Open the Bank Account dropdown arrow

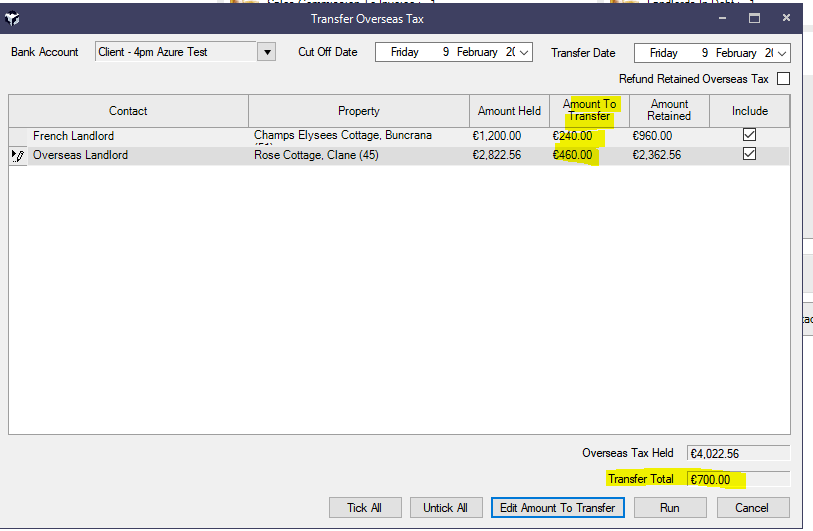266,52
